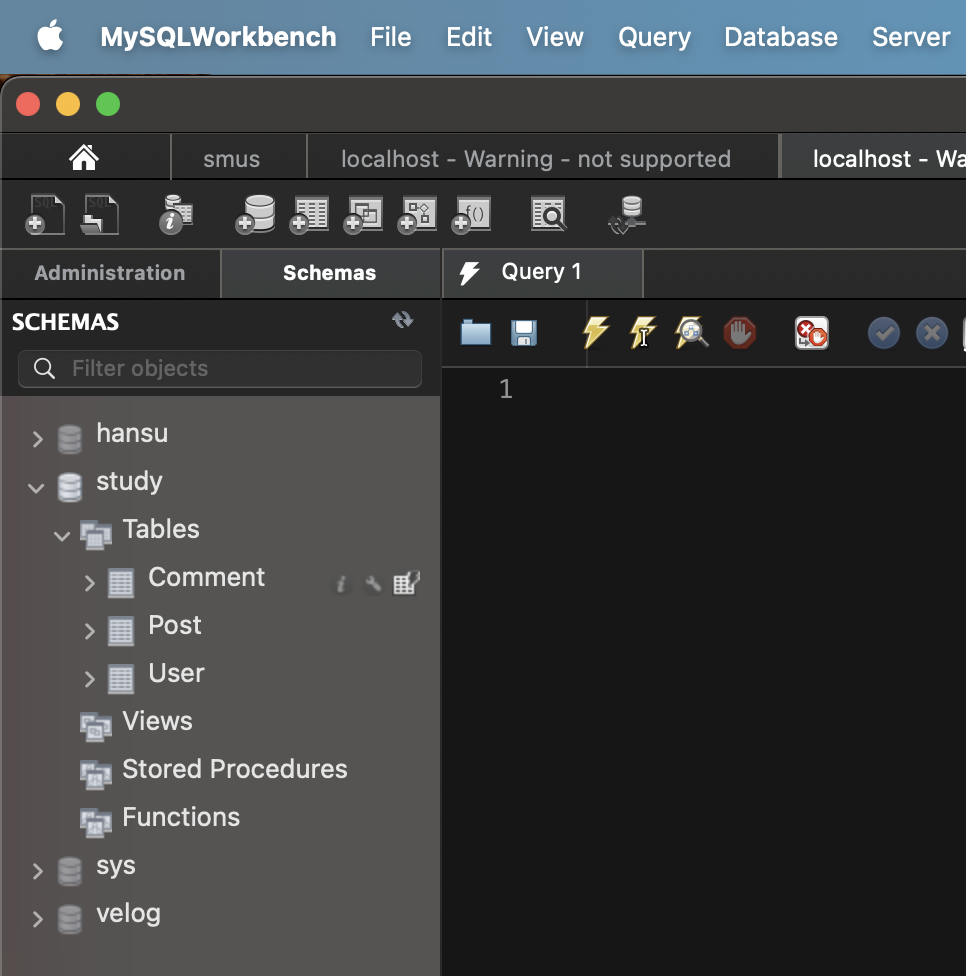Select the study schema
The width and height of the screenshot is (966, 976).
click(129, 481)
